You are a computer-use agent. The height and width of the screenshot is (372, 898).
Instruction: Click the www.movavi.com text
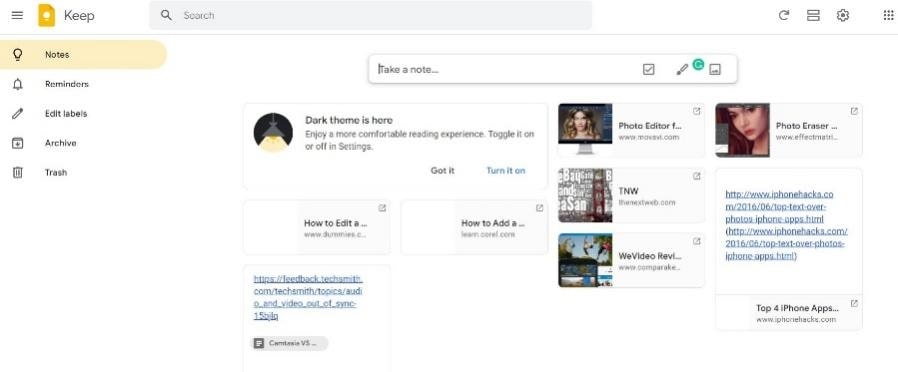pyautogui.click(x=648, y=137)
